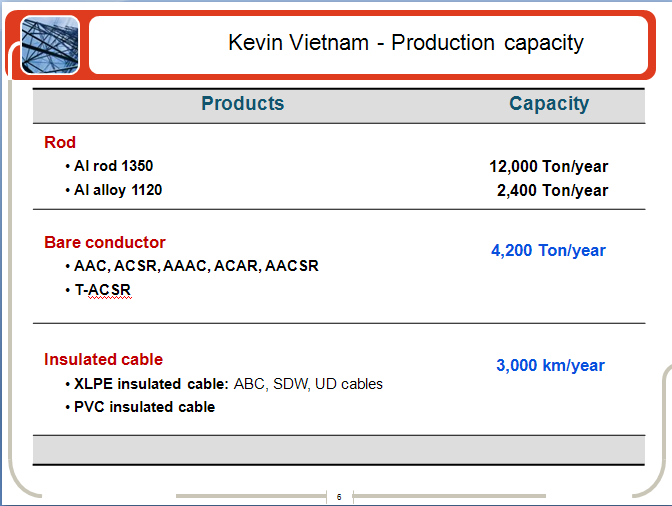Viewport: 672px width, 506px height.
Task: Select the 12,000 Ton/year value
Action: 549,166
